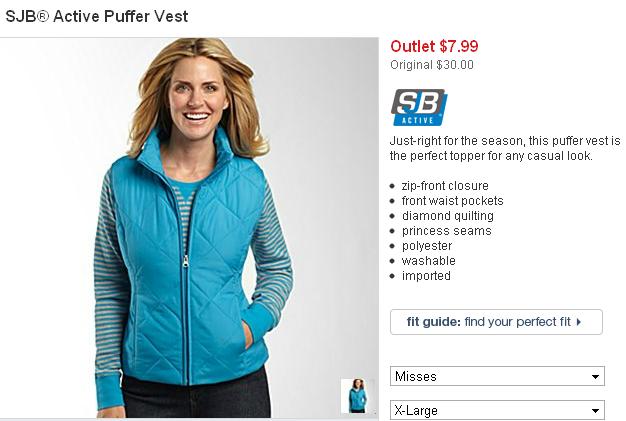Viewport: 626px width, 421px height.
Task: Select the zip-front closure bullet item
Action: click(445, 186)
